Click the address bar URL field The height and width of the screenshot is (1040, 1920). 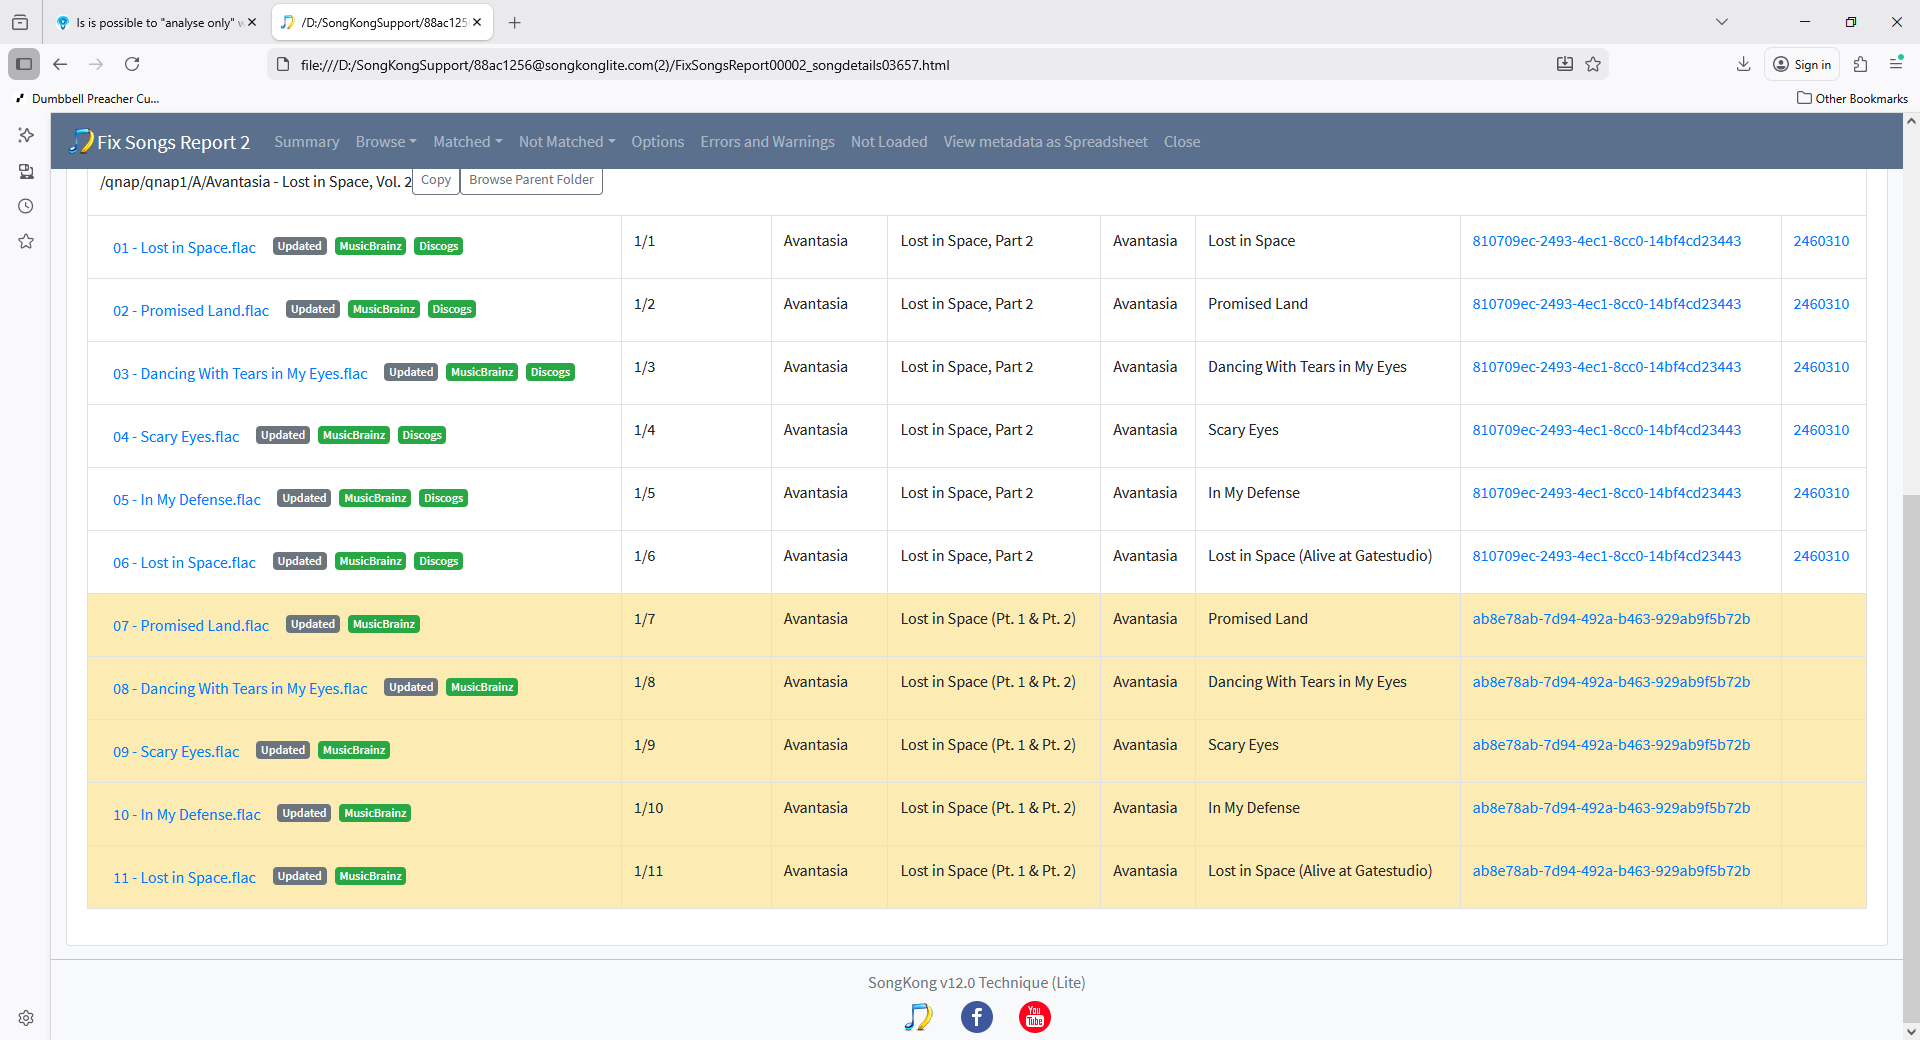point(900,65)
